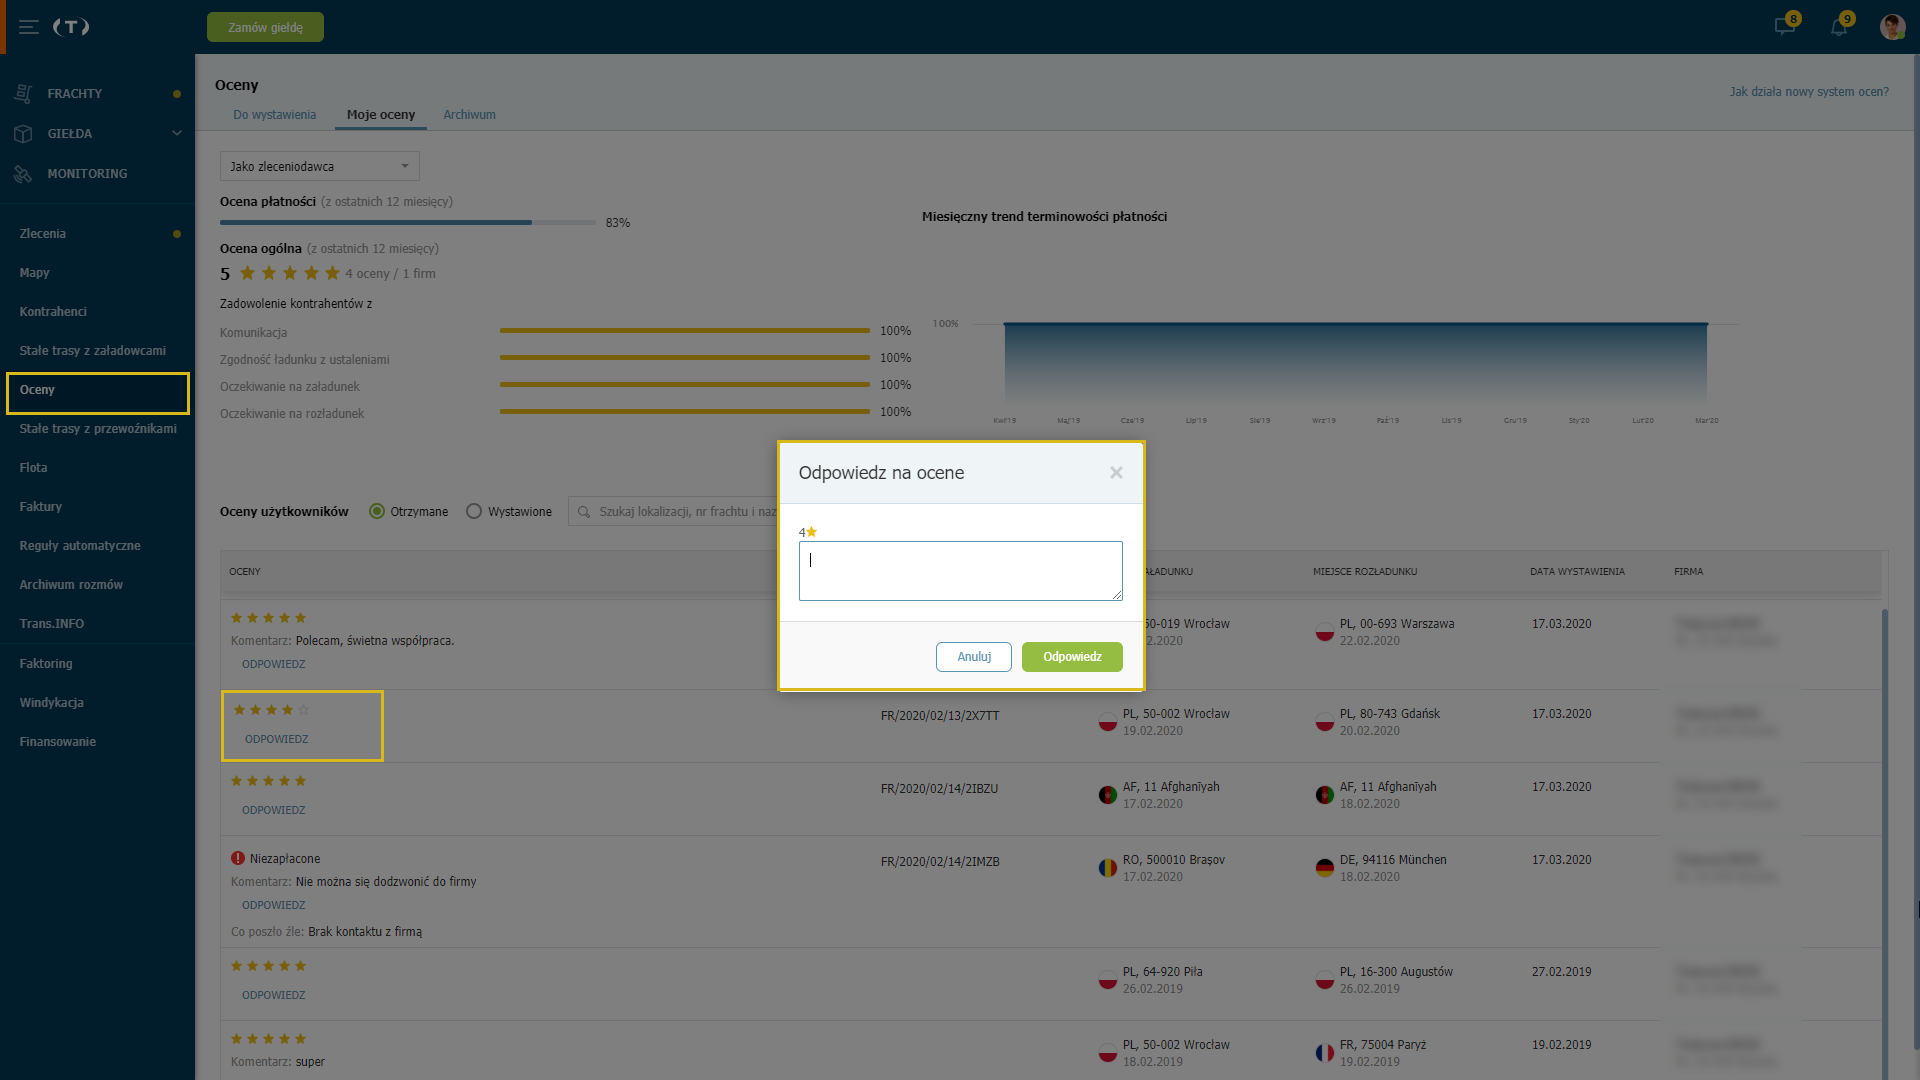Viewport: 1920px width, 1080px height.
Task: Open the user avatar profile
Action: click(1892, 27)
